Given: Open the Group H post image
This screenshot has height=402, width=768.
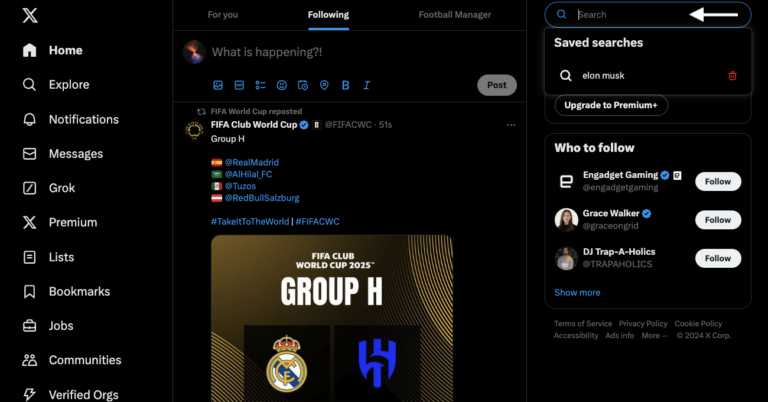Looking at the screenshot, I should [x=332, y=318].
